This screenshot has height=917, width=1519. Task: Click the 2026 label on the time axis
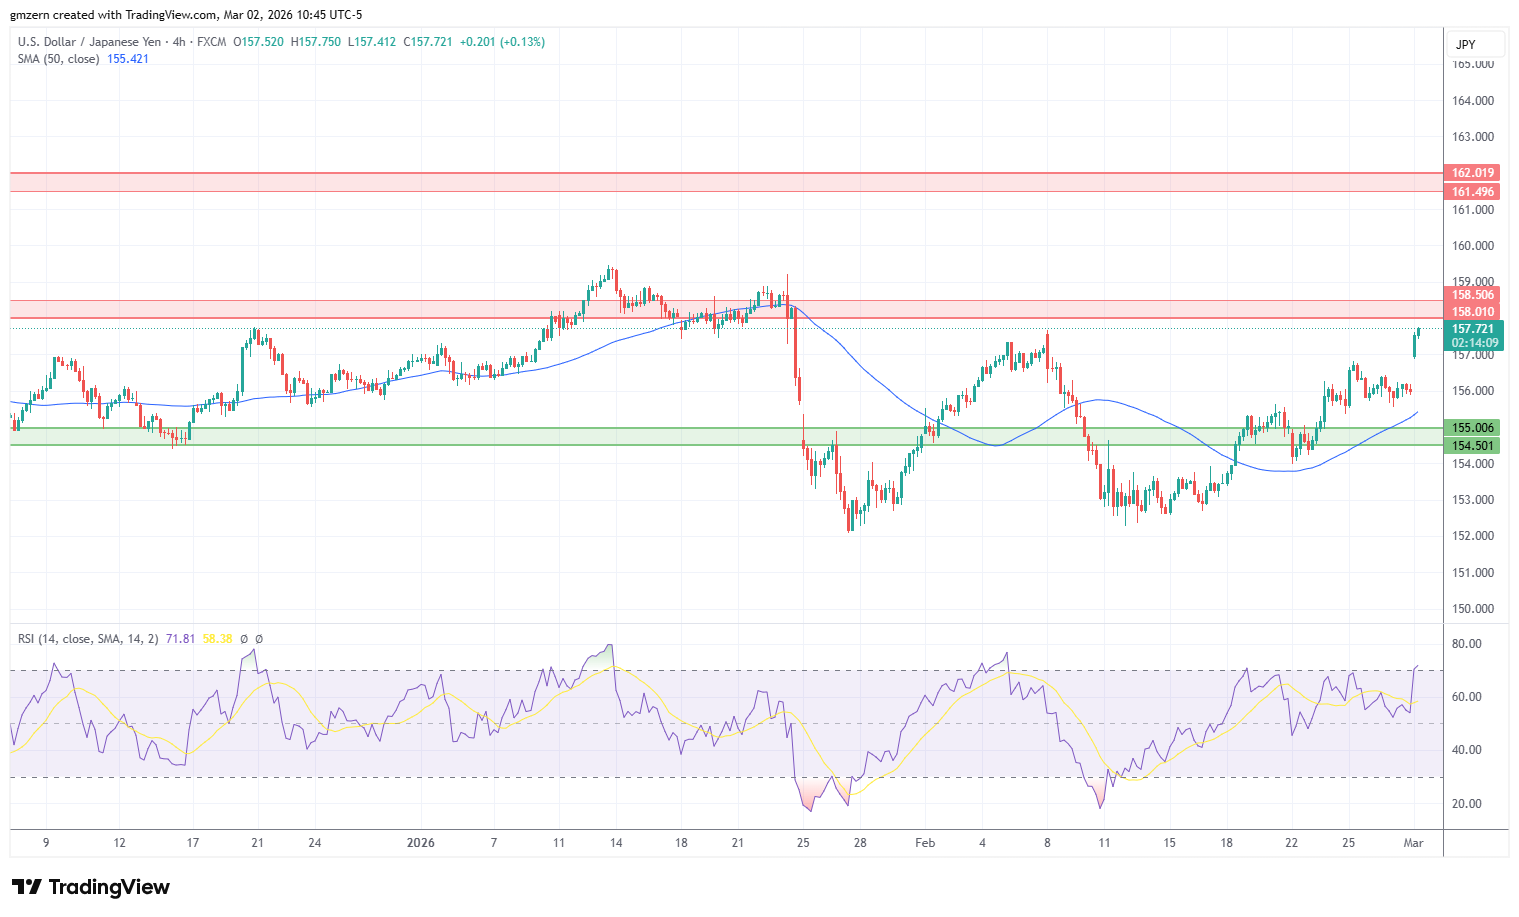tap(421, 843)
